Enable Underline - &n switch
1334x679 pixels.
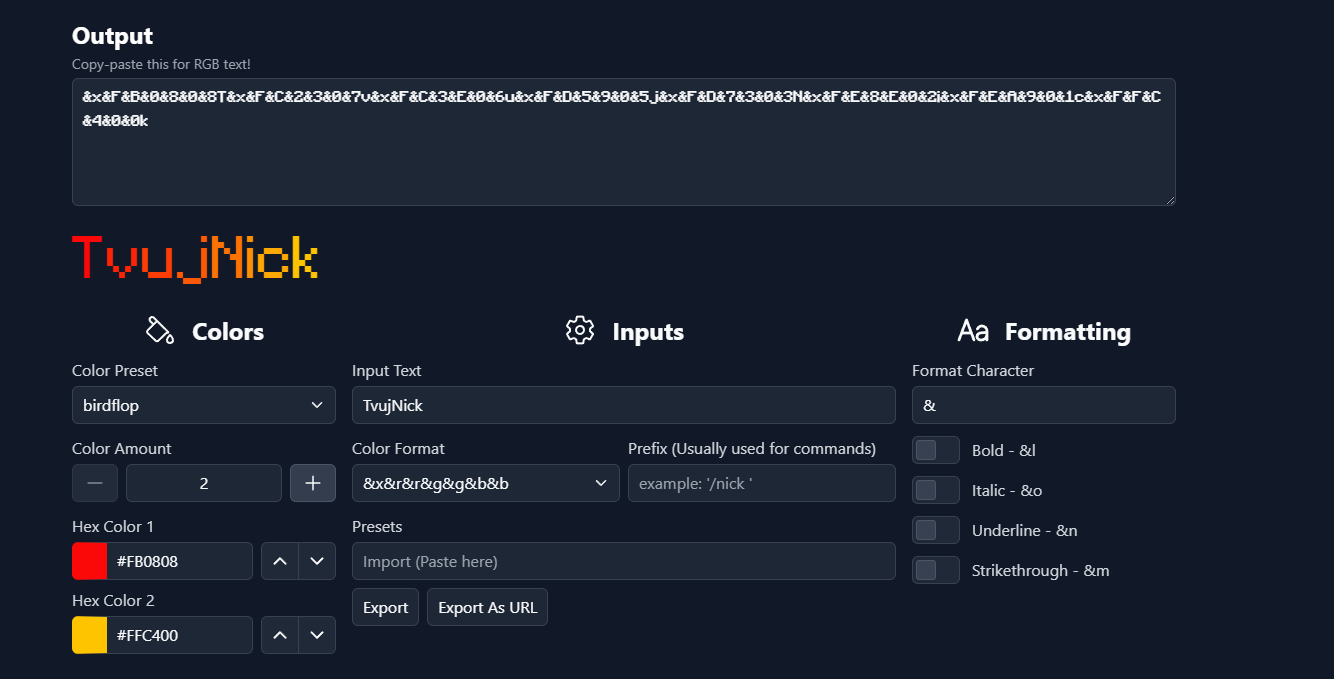pos(936,530)
